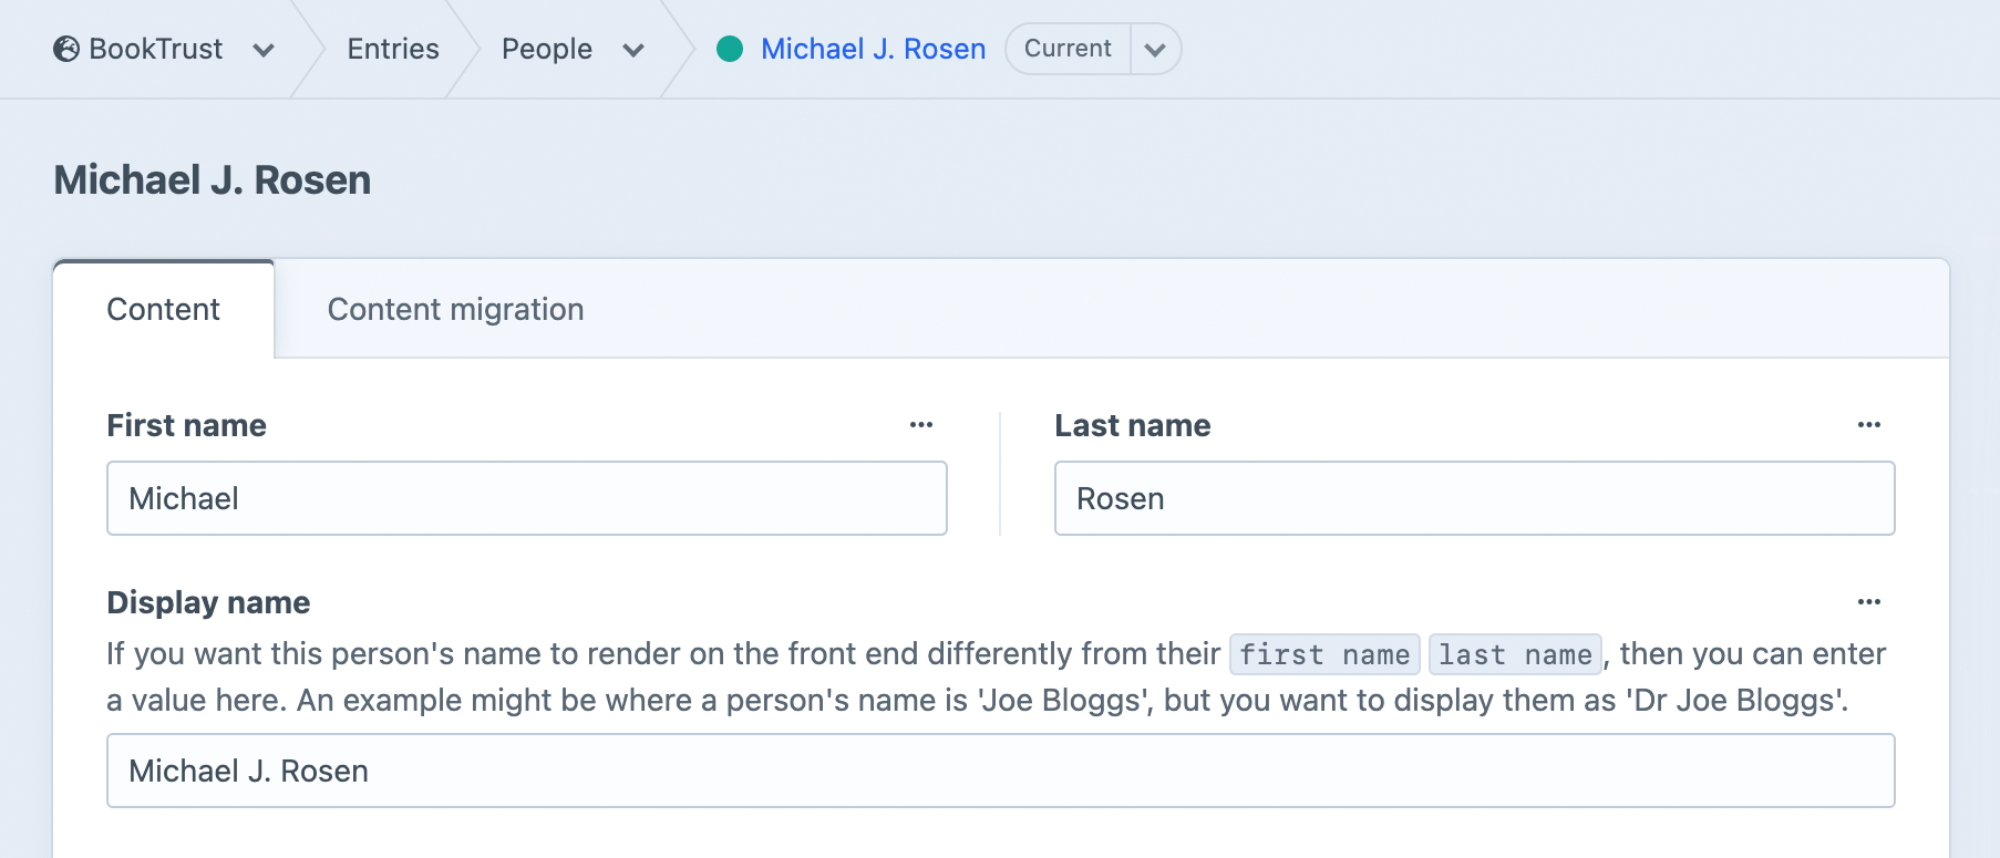The height and width of the screenshot is (858, 2000).
Task: Click the 'last name' code tag
Action: coord(1515,654)
